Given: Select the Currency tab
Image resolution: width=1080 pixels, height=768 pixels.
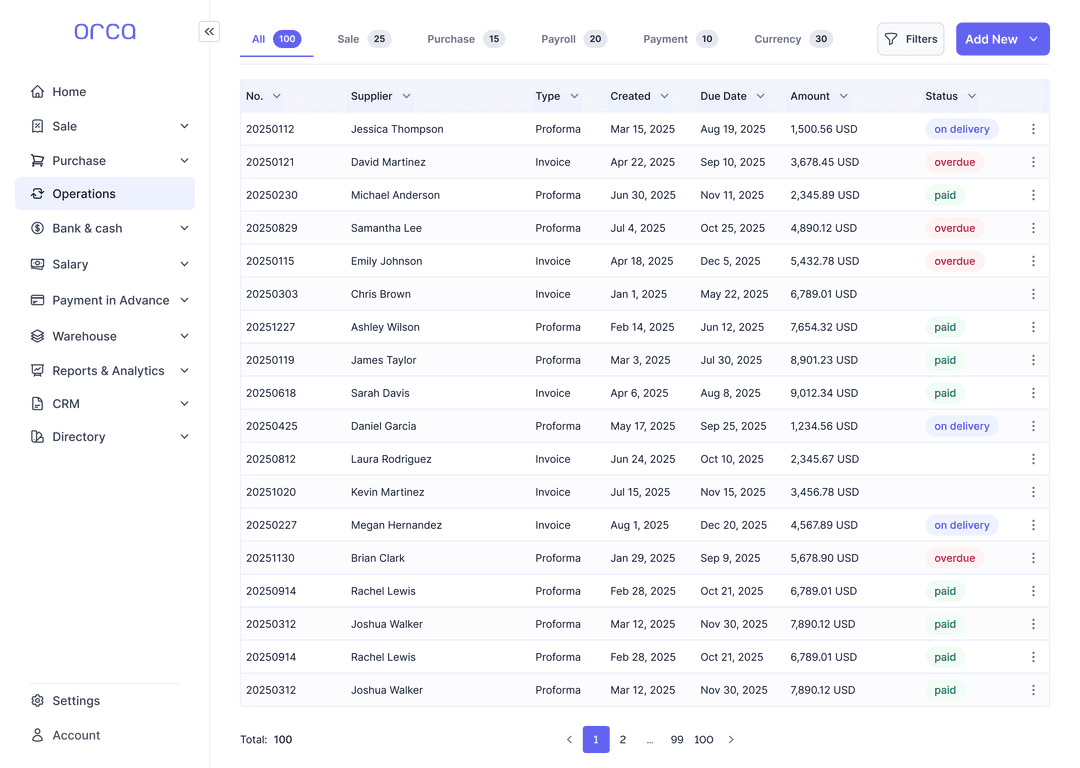Looking at the screenshot, I should (x=777, y=39).
